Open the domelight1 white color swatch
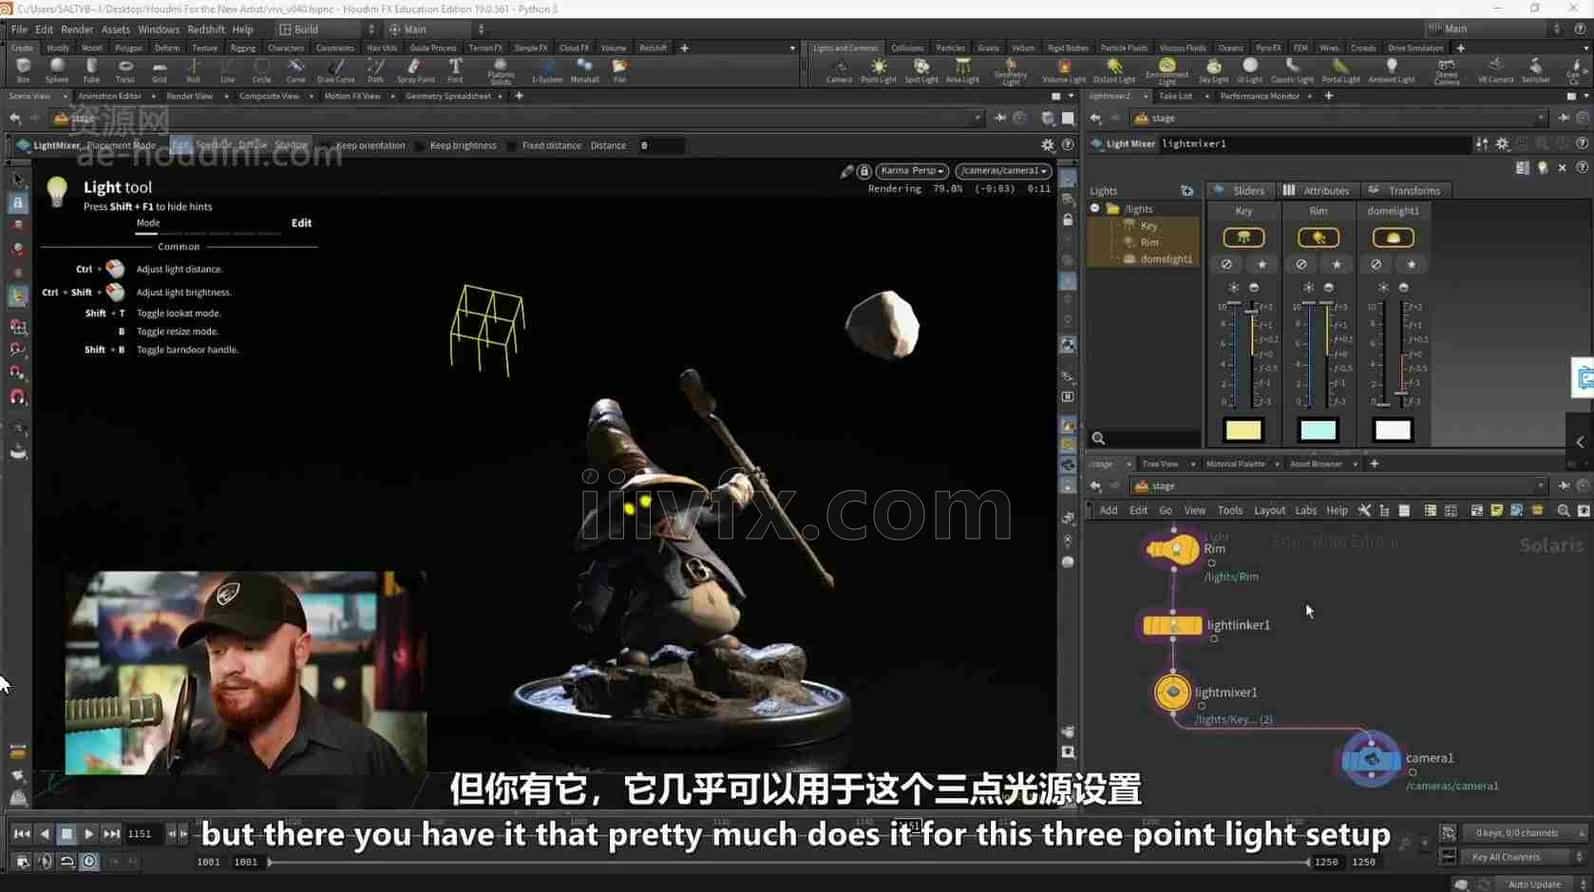Viewport: 1594px width, 892px height. (1393, 430)
